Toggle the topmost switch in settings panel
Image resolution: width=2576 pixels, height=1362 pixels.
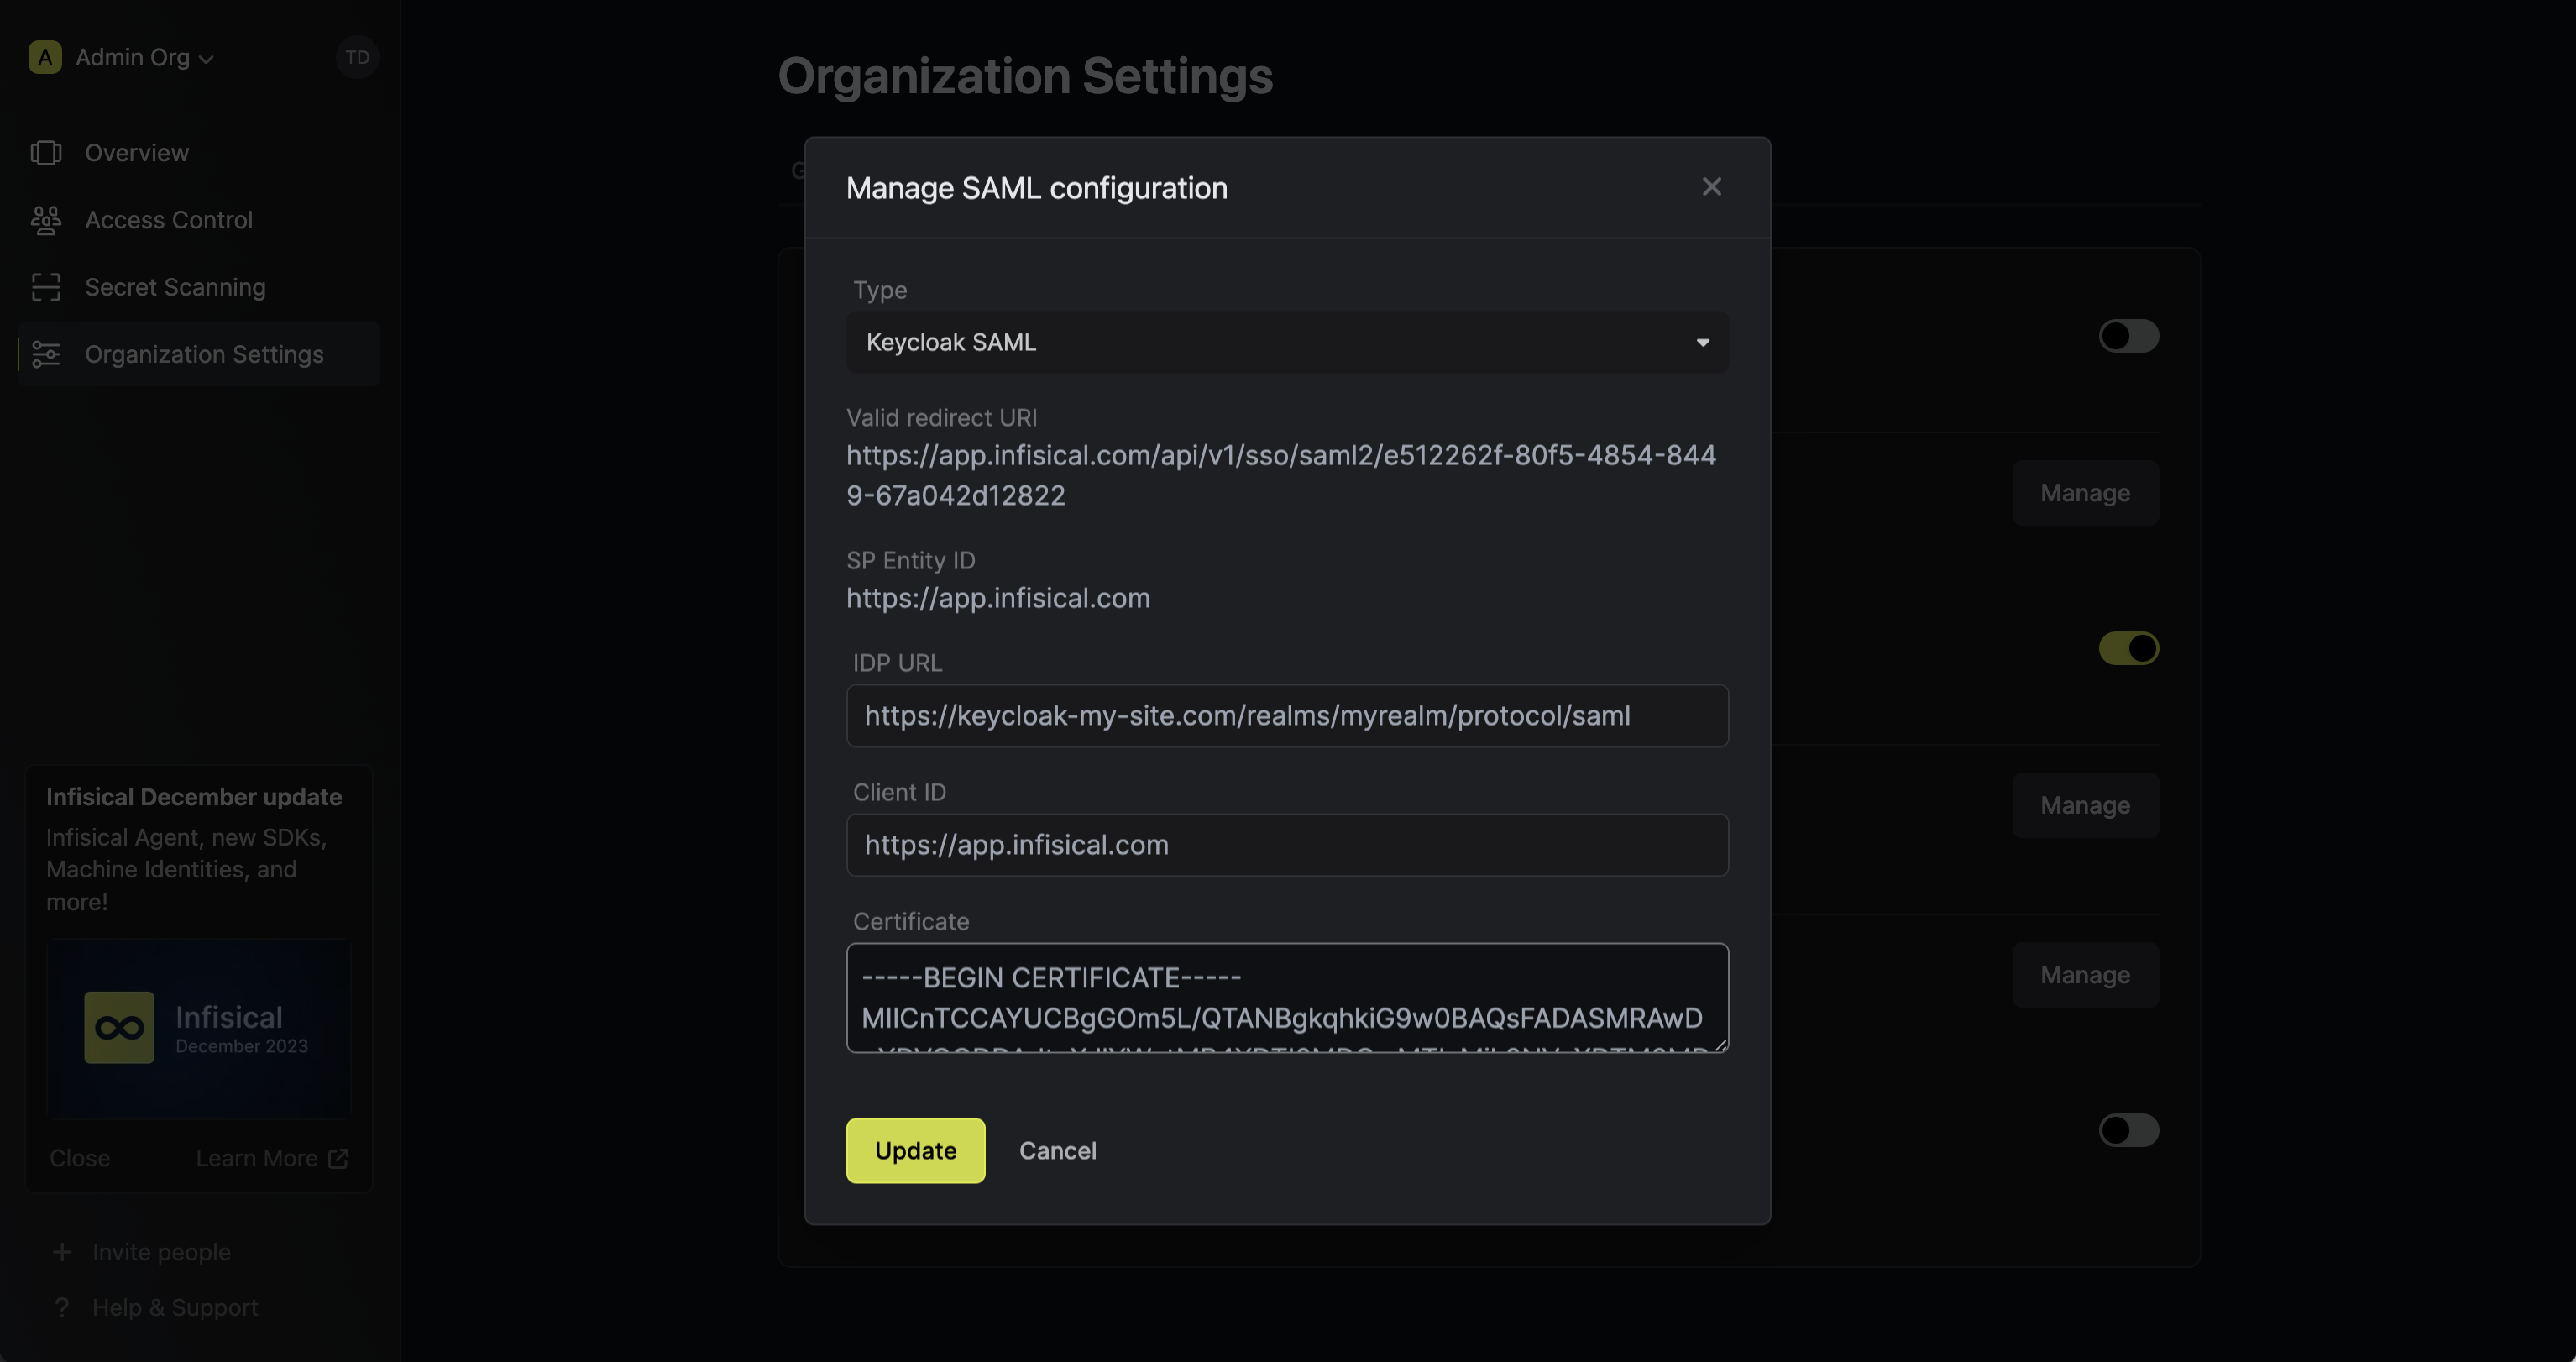coord(2128,336)
